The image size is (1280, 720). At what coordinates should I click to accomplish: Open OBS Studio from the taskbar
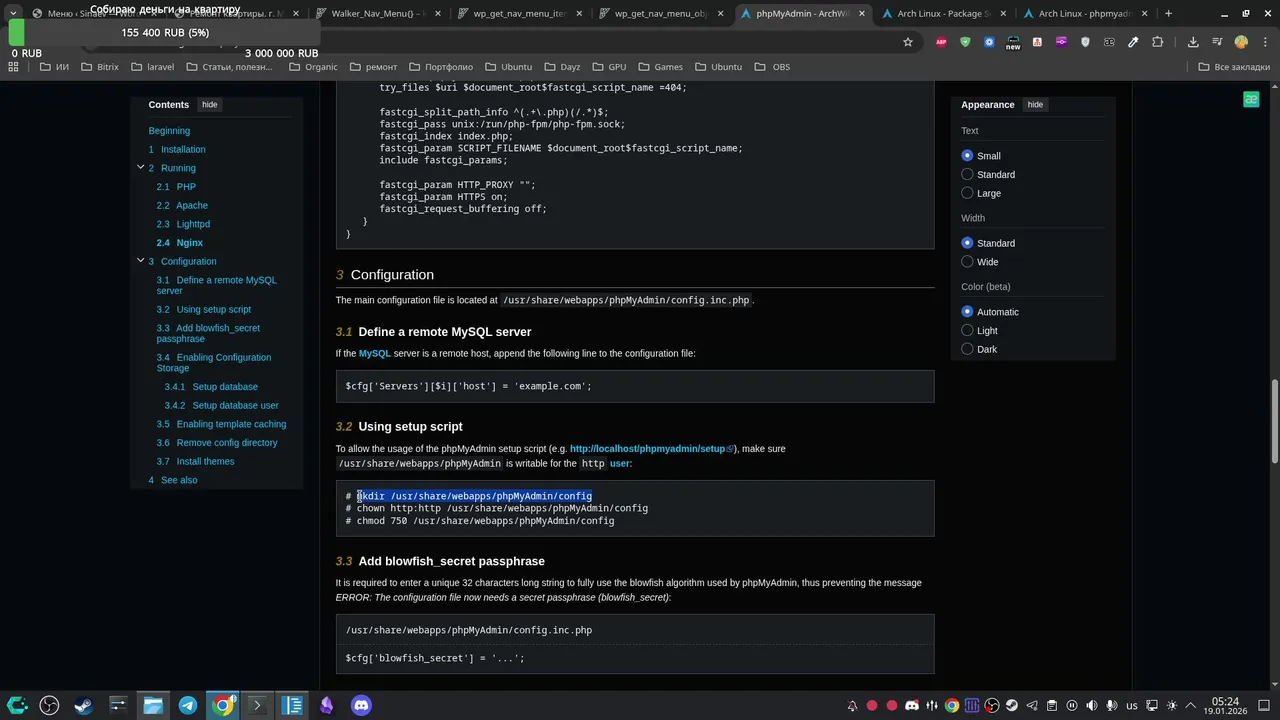pyautogui.click(x=49, y=705)
